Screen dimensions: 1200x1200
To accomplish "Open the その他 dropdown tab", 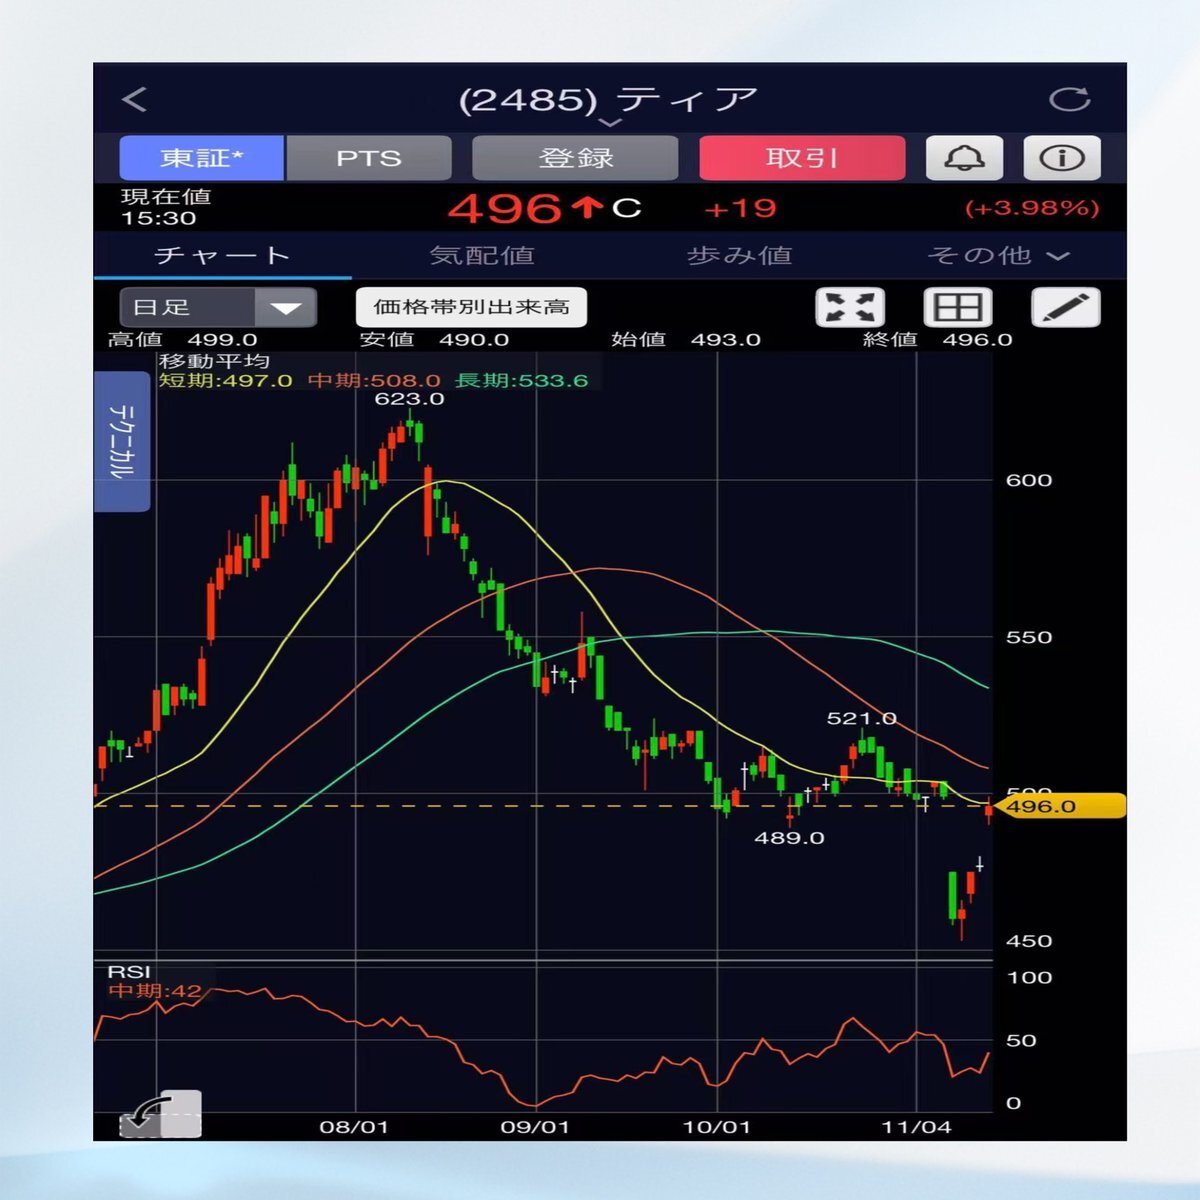I will coord(998,256).
